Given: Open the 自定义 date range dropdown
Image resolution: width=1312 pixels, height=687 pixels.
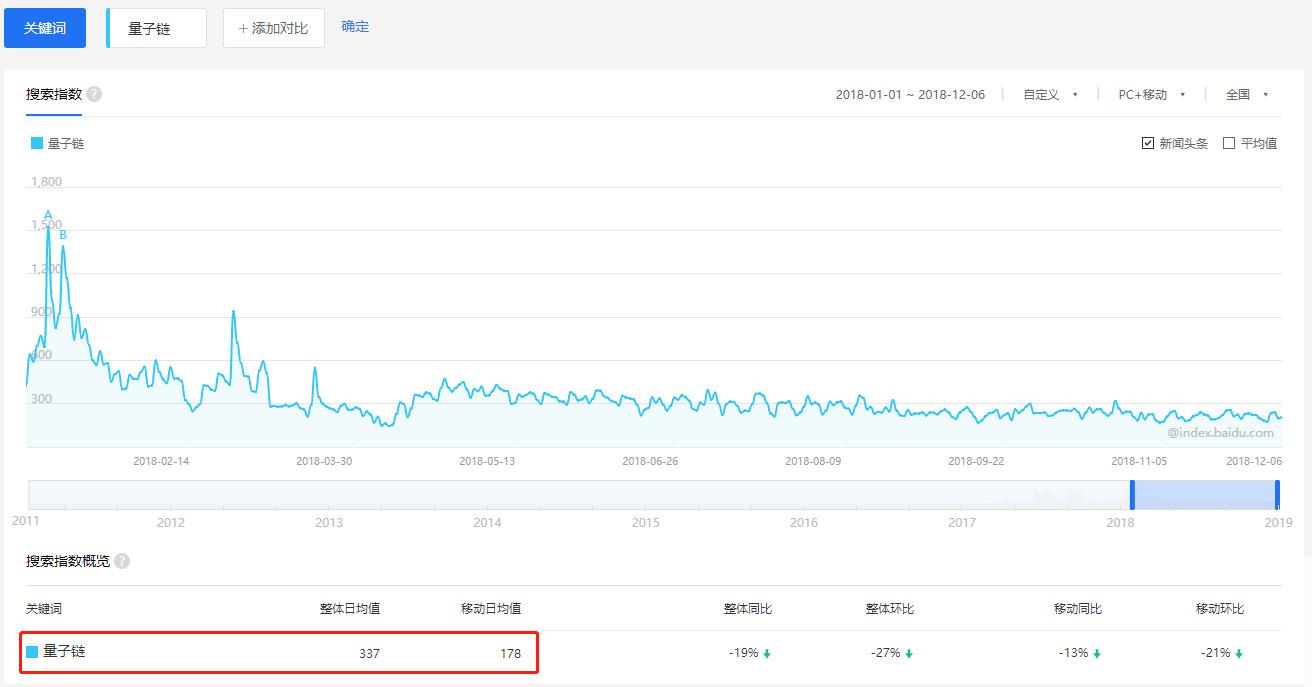Looking at the screenshot, I should pos(1050,94).
